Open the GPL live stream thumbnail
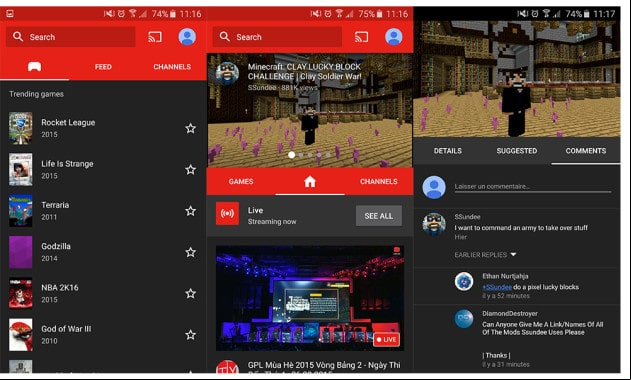631x380 pixels. pos(310,298)
